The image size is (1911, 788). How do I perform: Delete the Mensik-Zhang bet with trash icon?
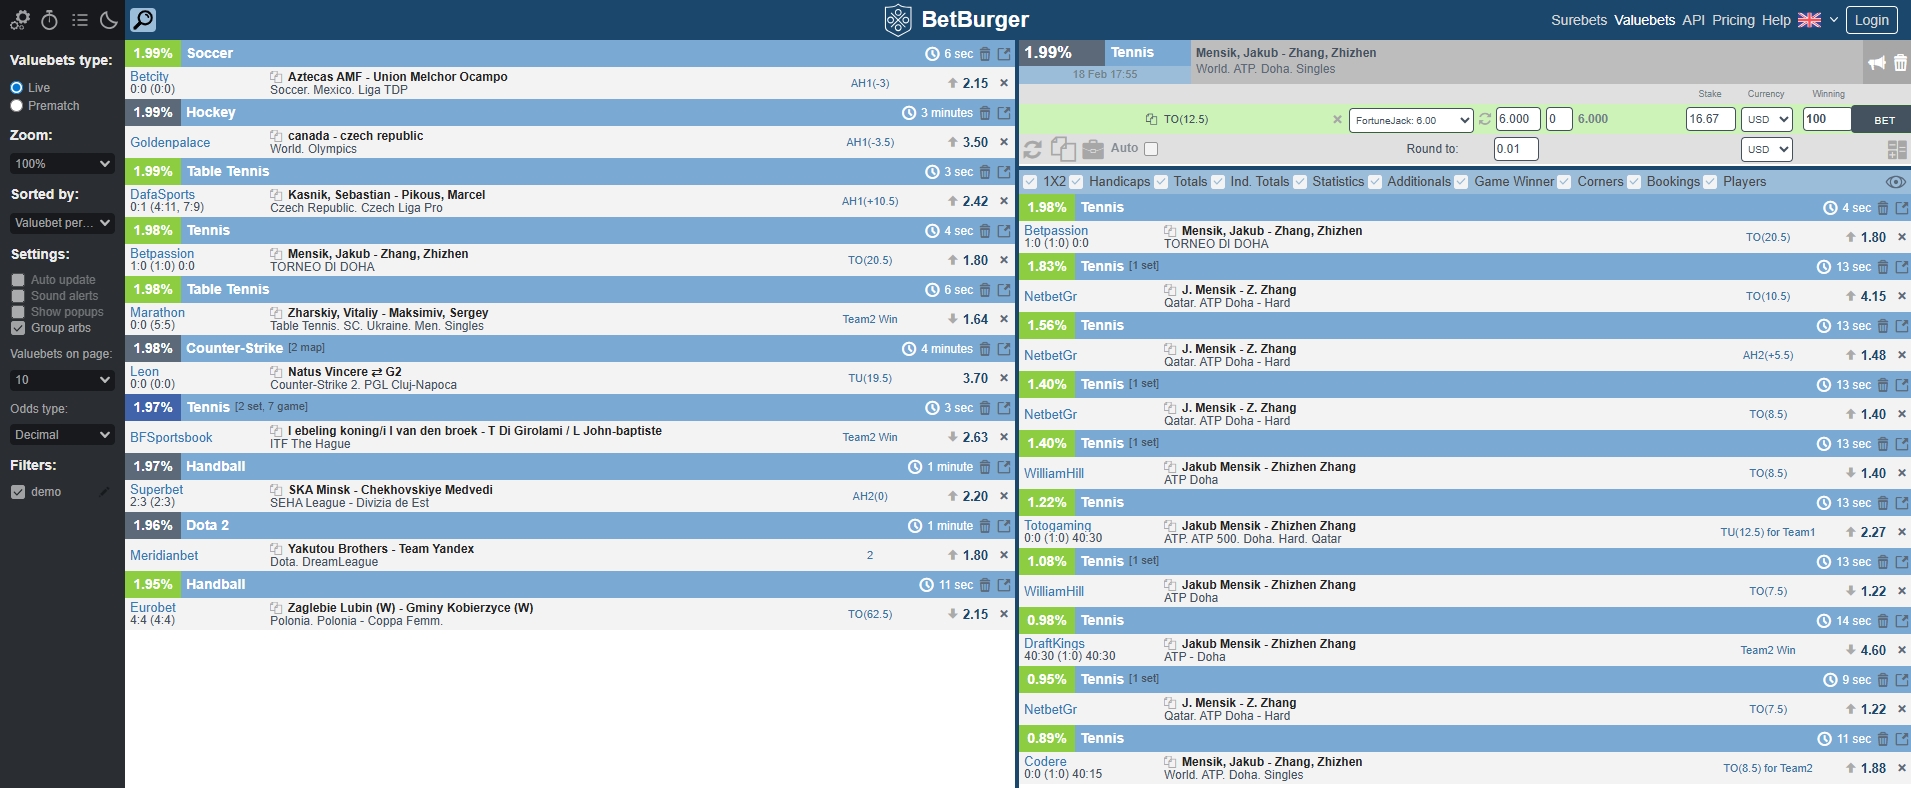(1900, 63)
